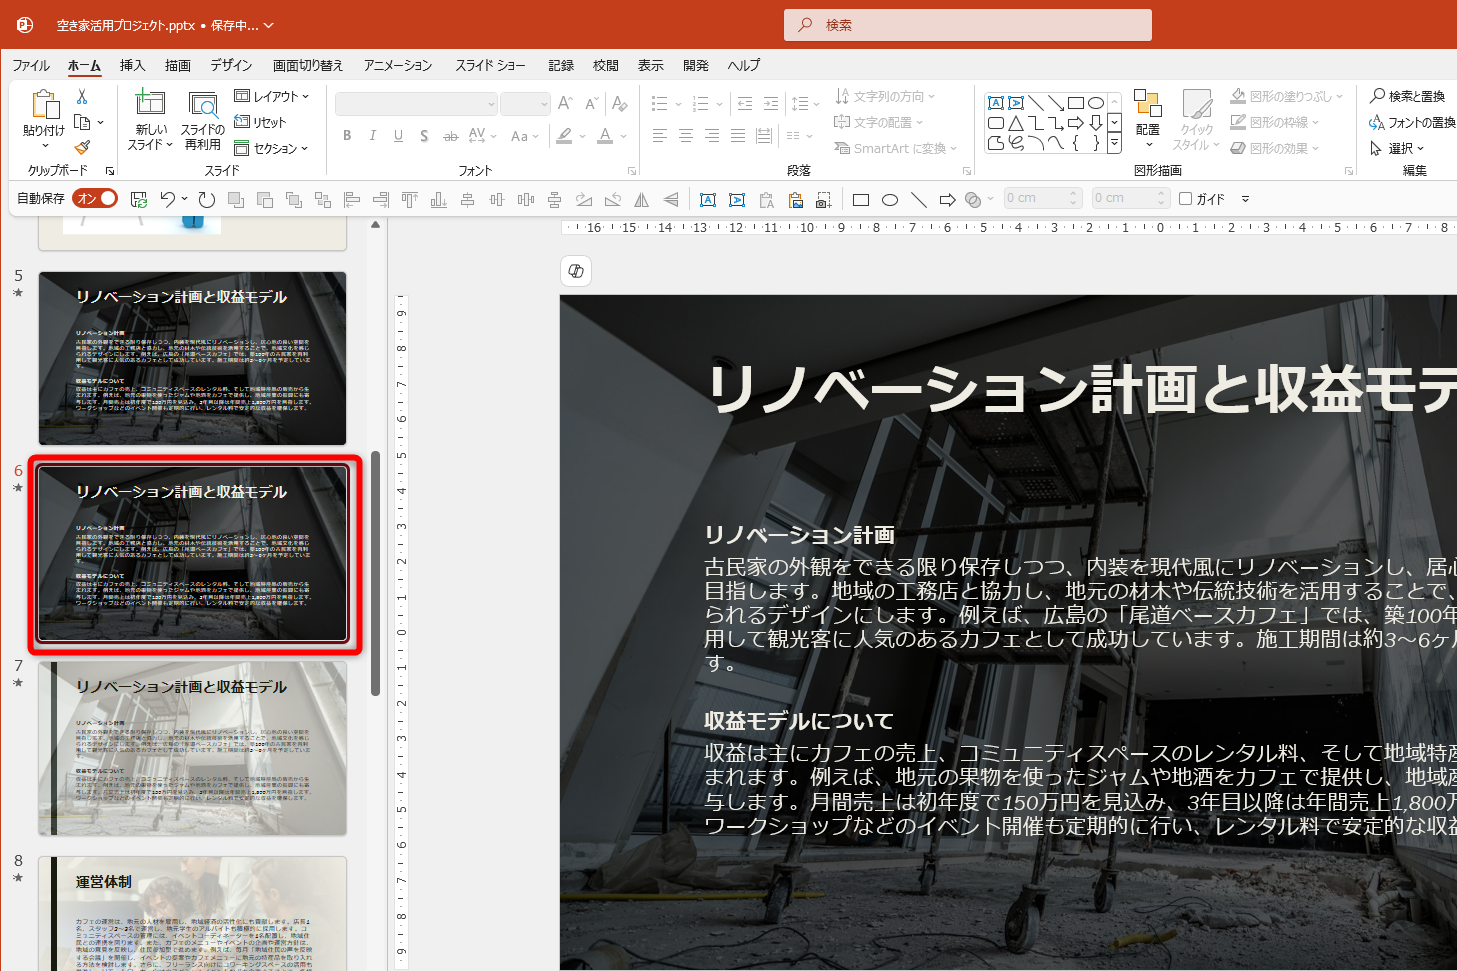Select the Format Painter brush icon
1457x971 pixels.
tap(82, 147)
